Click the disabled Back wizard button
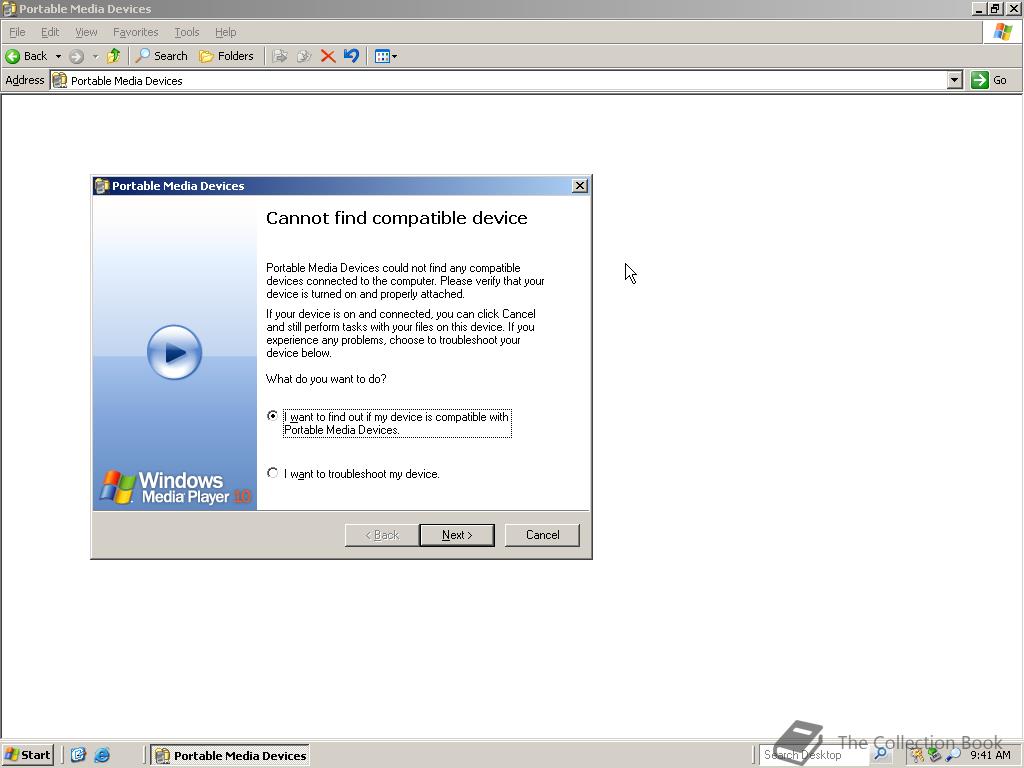Image resolution: width=1024 pixels, height=768 pixels. click(x=382, y=535)
